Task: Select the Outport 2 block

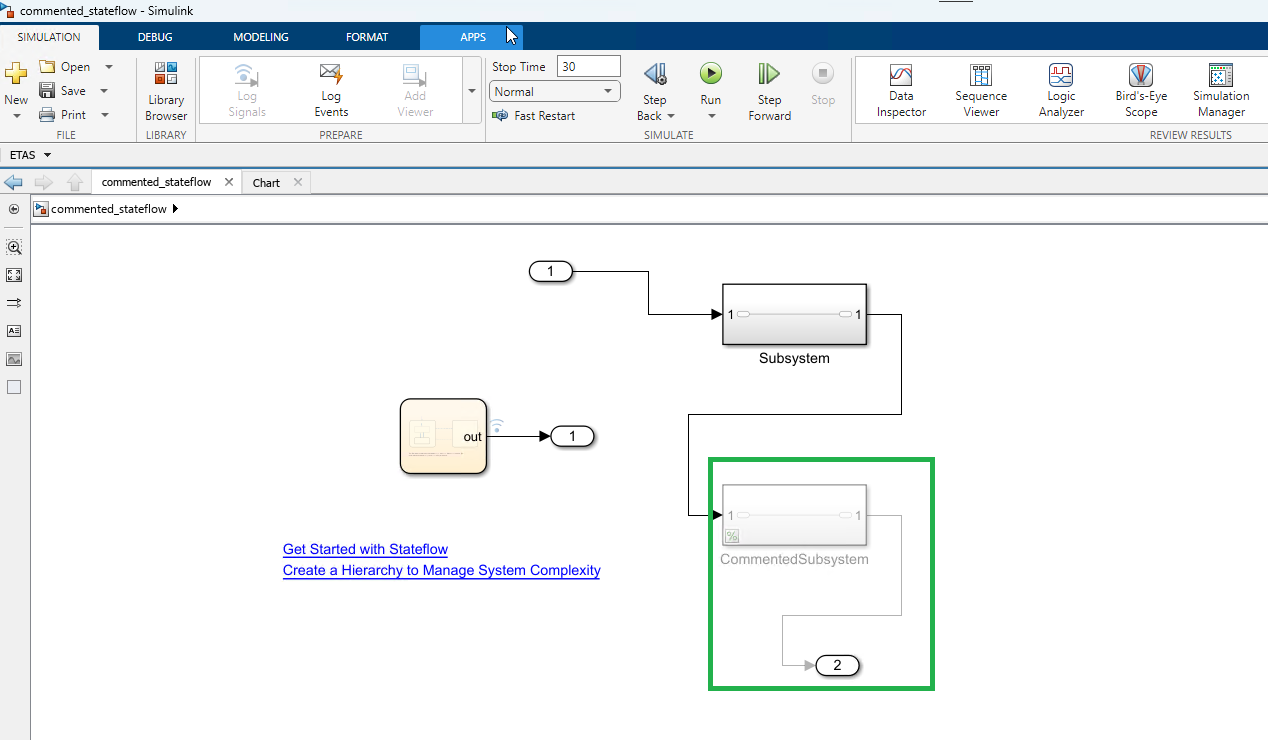Action: click(x=838, y=665)
